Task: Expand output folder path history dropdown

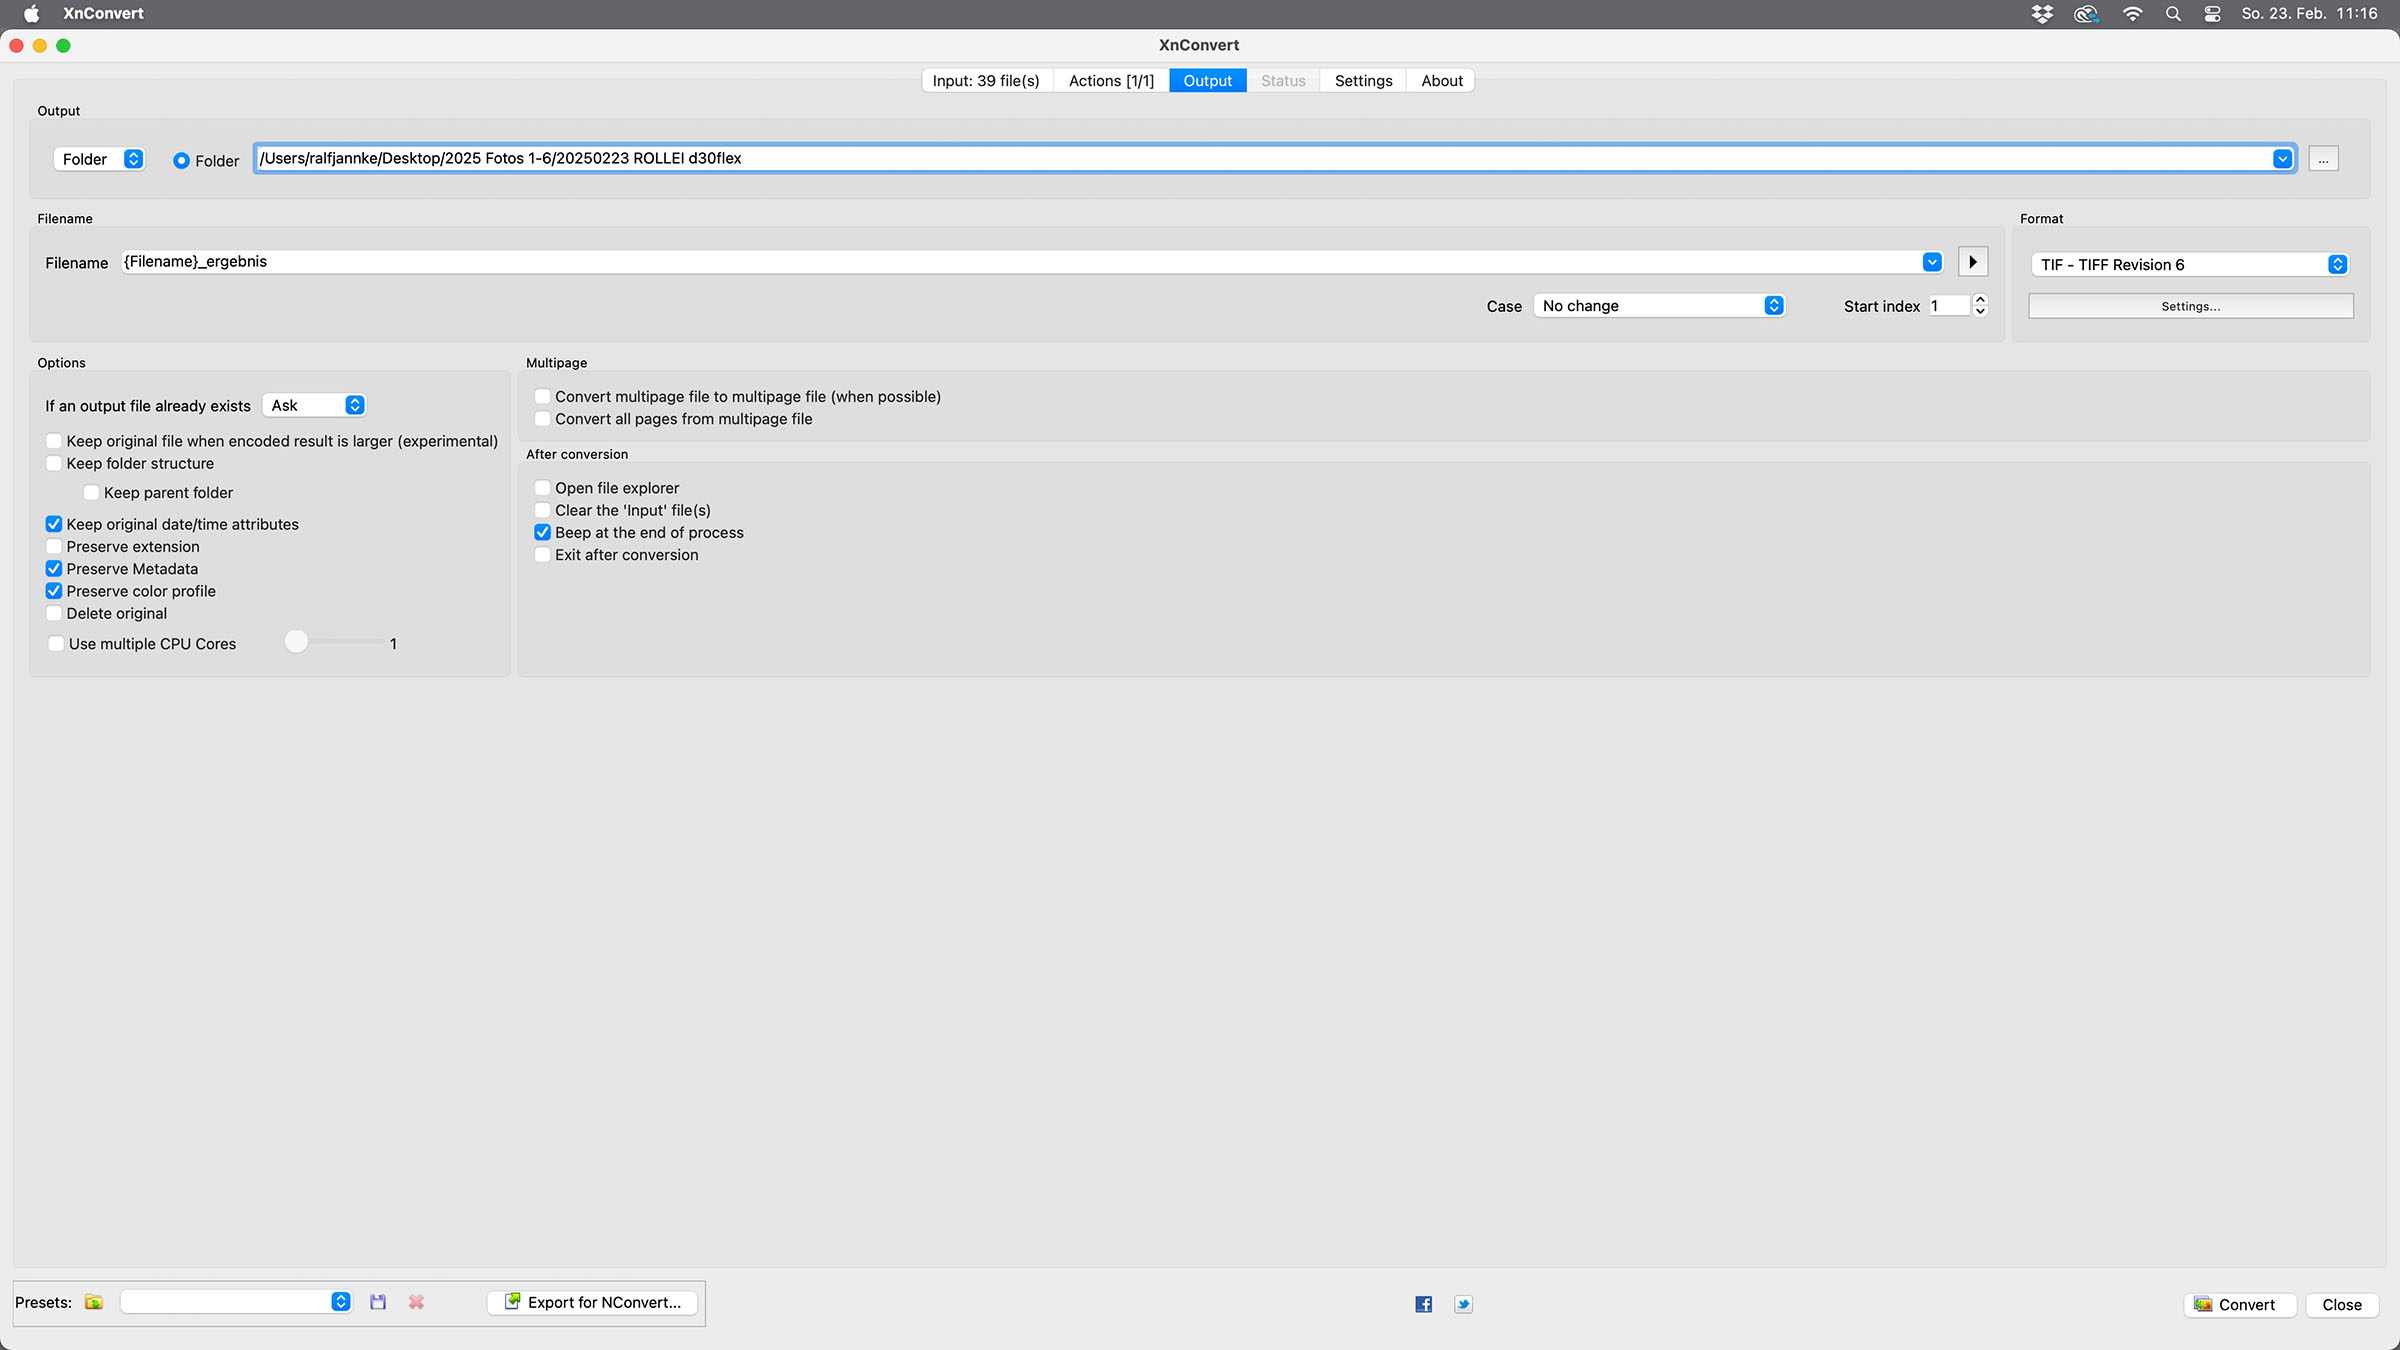Action: point(2282,158)
